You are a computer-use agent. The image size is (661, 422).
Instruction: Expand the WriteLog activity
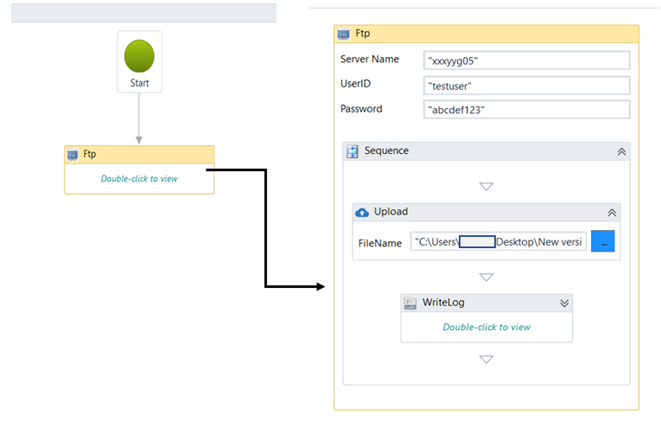(563, 302)
